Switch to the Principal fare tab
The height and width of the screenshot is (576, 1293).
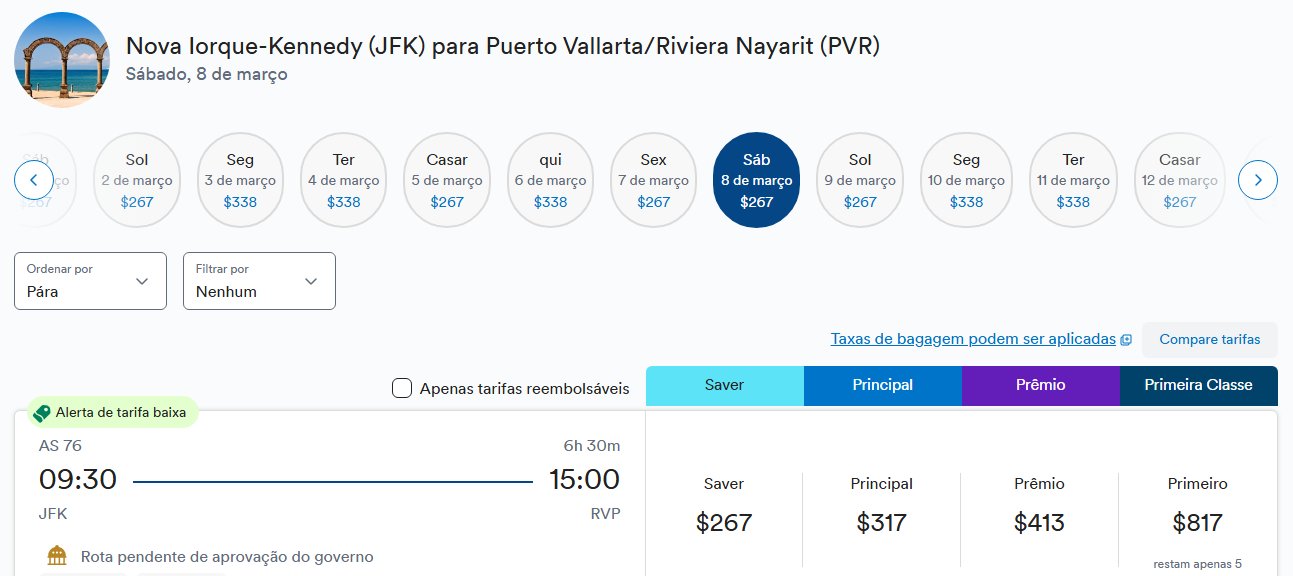(882, 385)
